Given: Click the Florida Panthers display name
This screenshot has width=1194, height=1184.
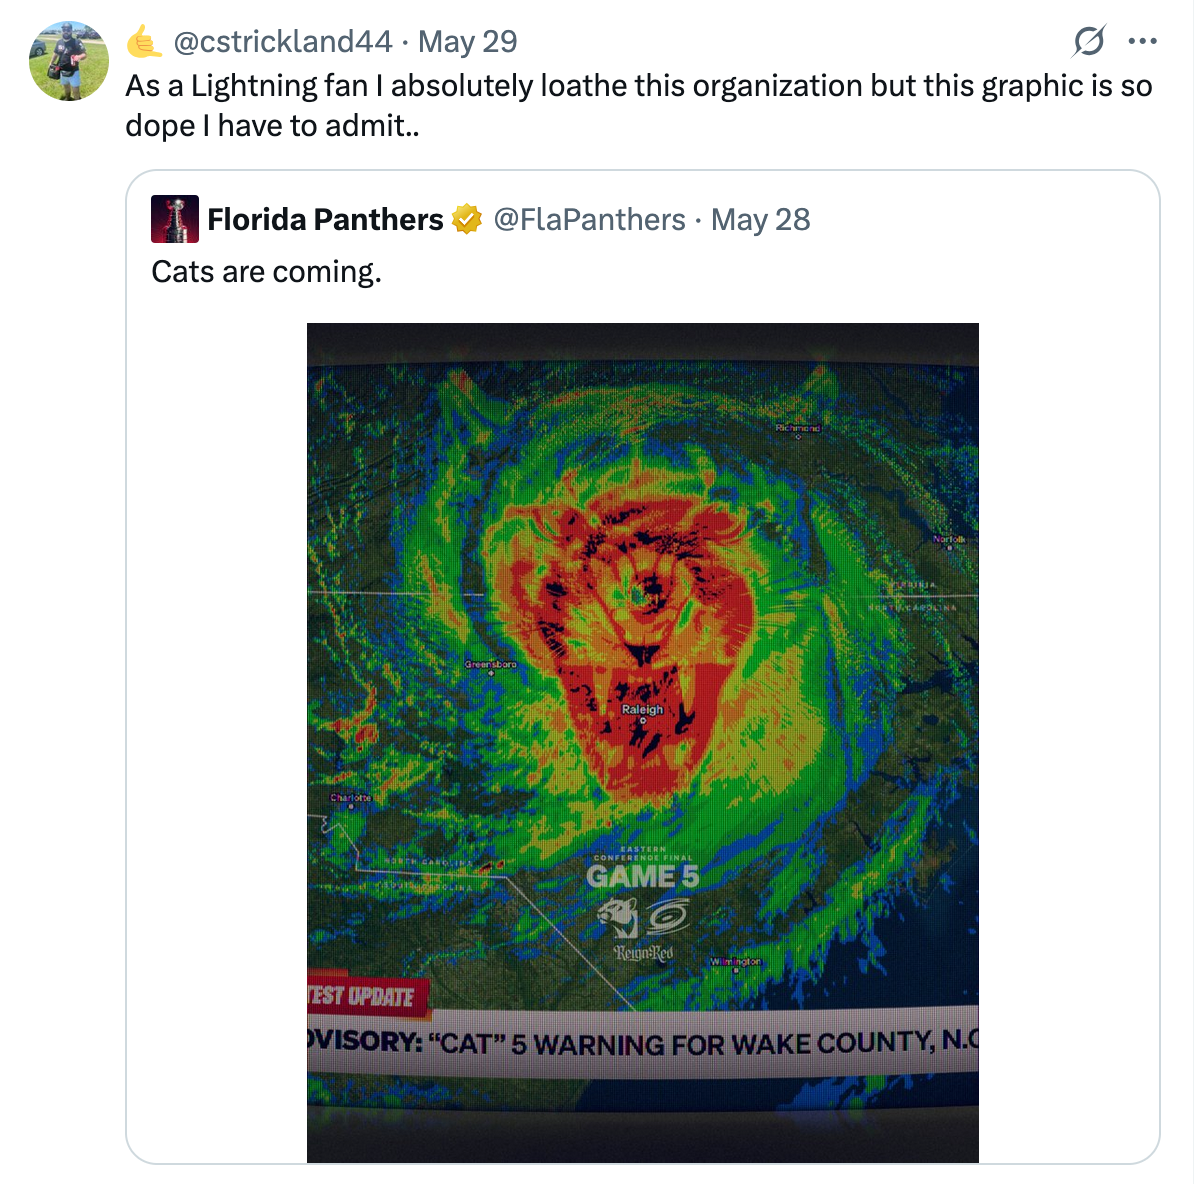Looking at the screenshot, I should click(x=325, y=219).
